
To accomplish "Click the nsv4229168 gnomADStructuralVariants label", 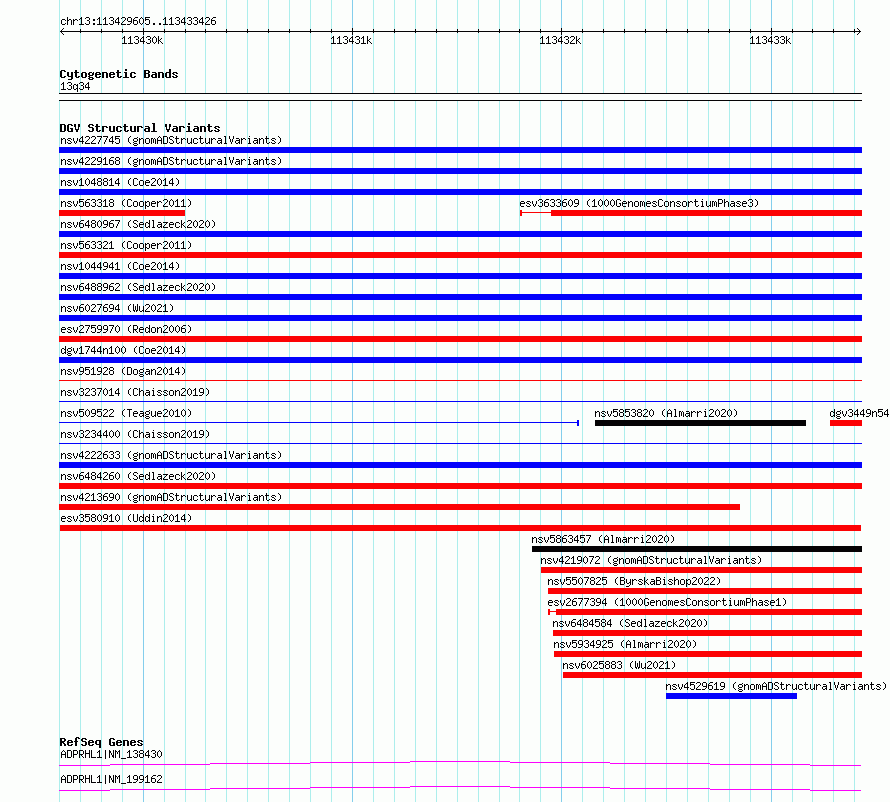I will pyautogui.click(x=171, y=161).
